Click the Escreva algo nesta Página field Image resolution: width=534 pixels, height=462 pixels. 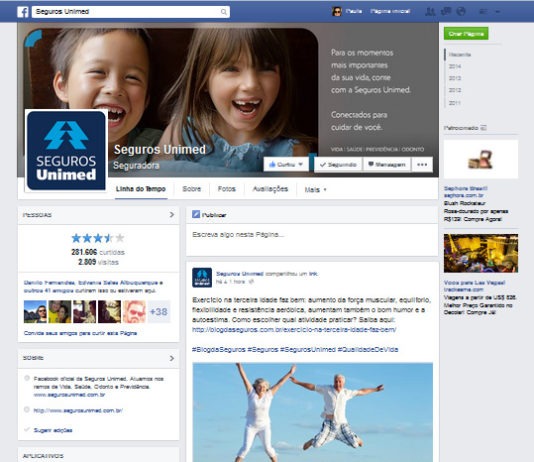pos(312,239)
